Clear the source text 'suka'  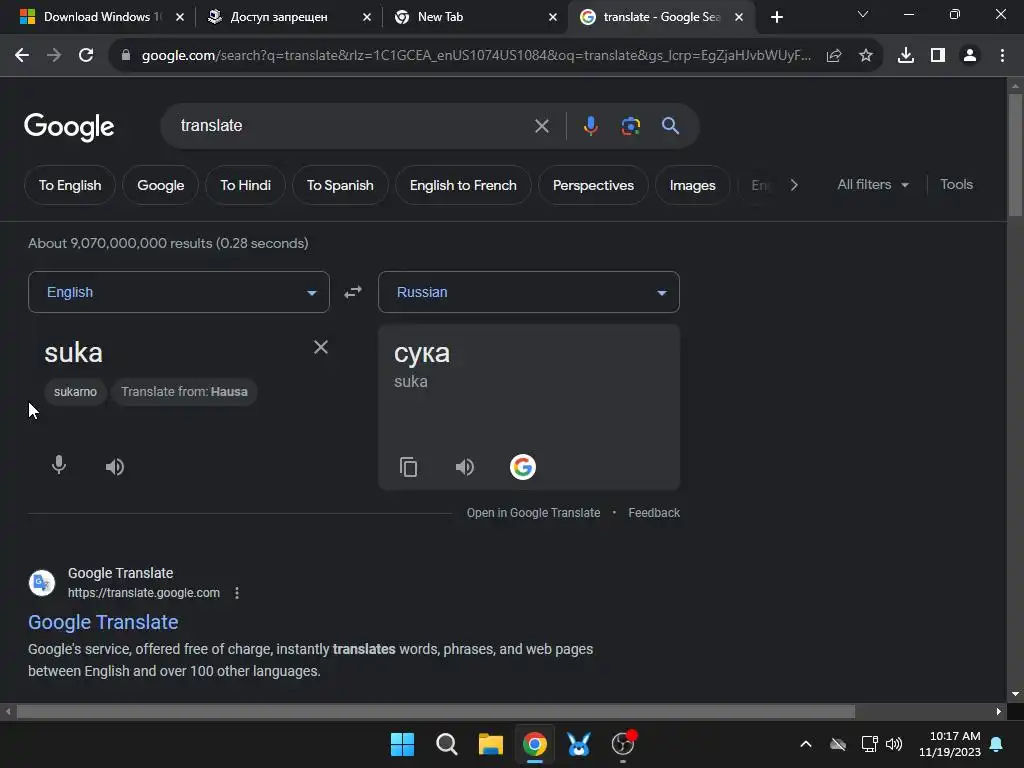point(321,347)
